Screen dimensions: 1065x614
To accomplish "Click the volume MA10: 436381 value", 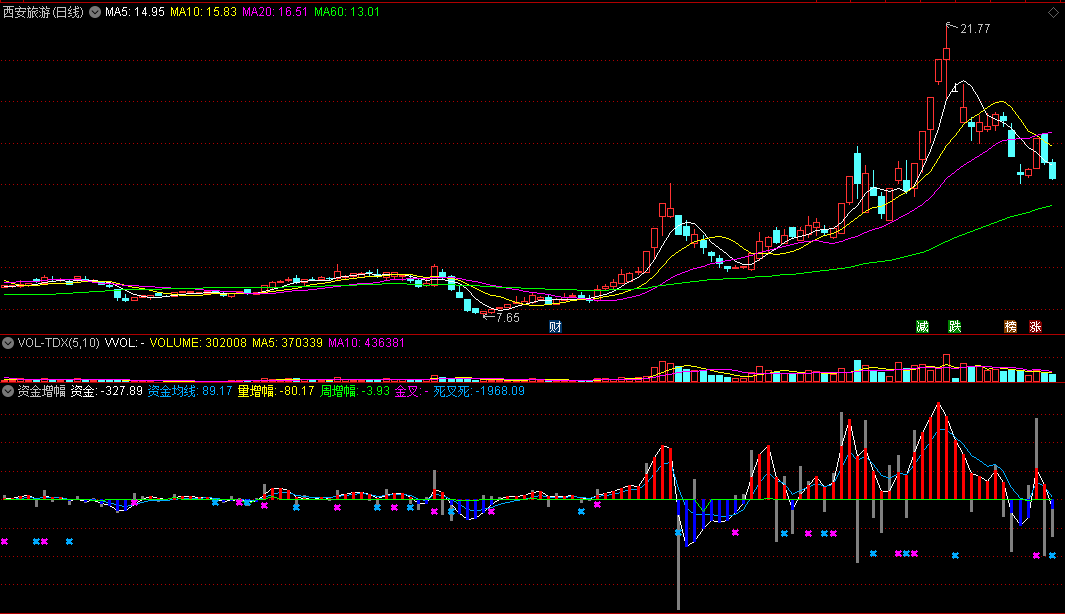I will (x=366, y=343).
